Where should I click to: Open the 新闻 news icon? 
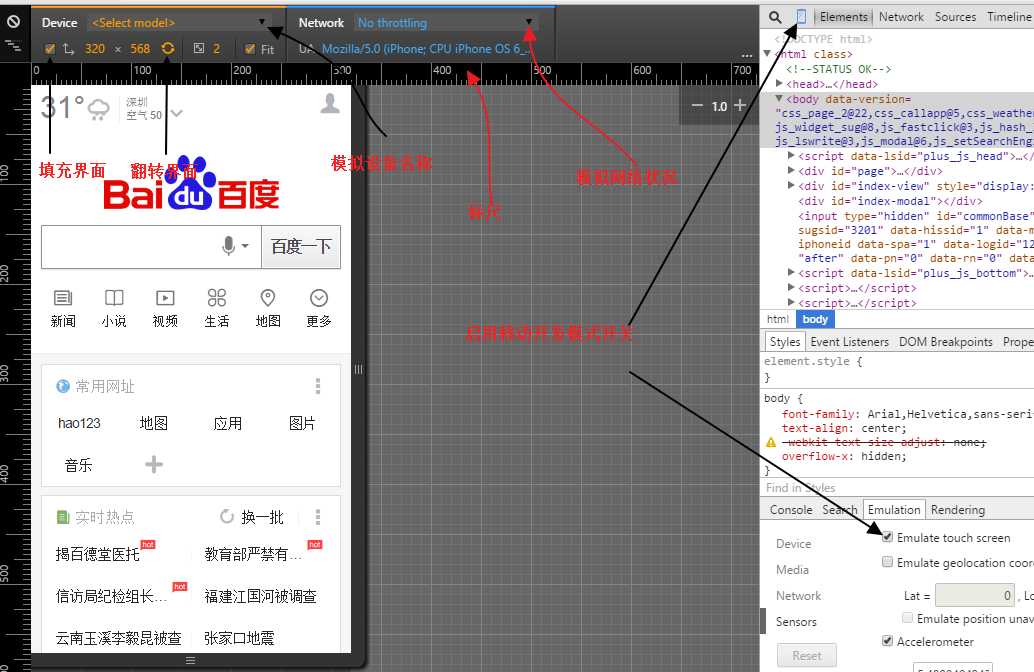point(63,298)
